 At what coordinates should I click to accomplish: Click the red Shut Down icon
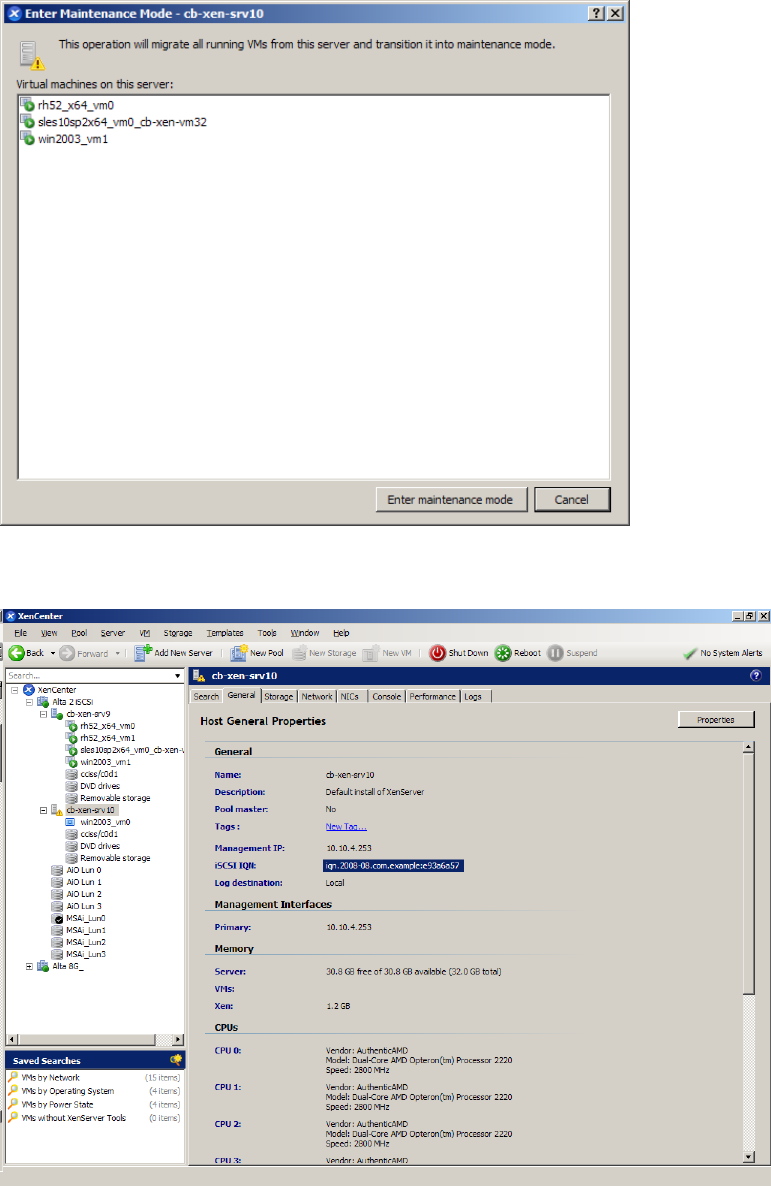tap(437, 653)
